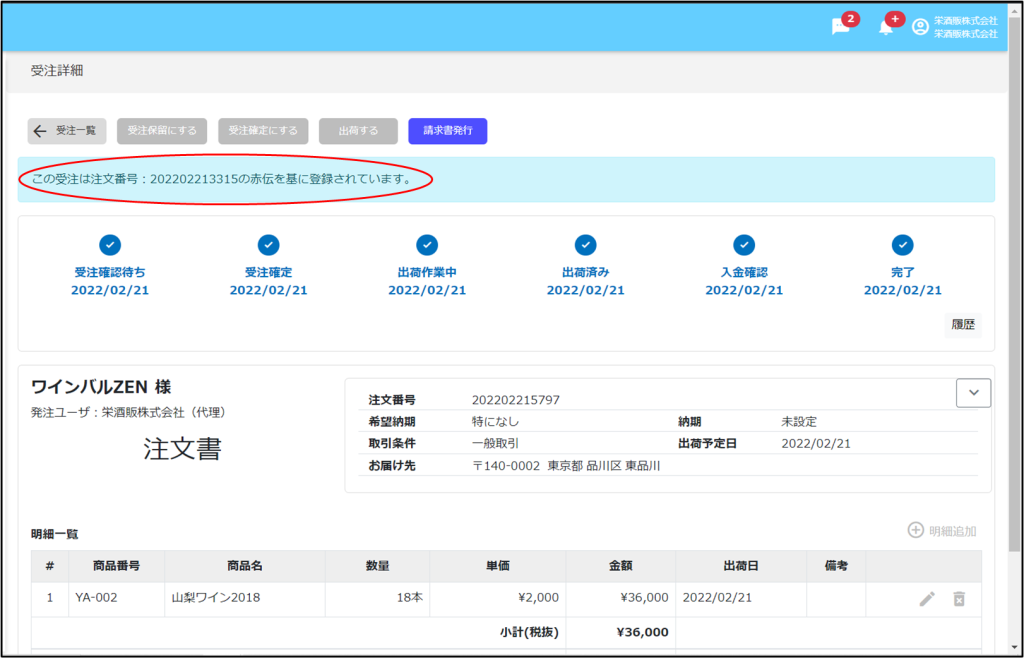The width and height of the screenshot is (1024, 658).
Task: Click the delivery address 〒140-0002 東京都 品川区 東品川
Action: tap(566, 466)
